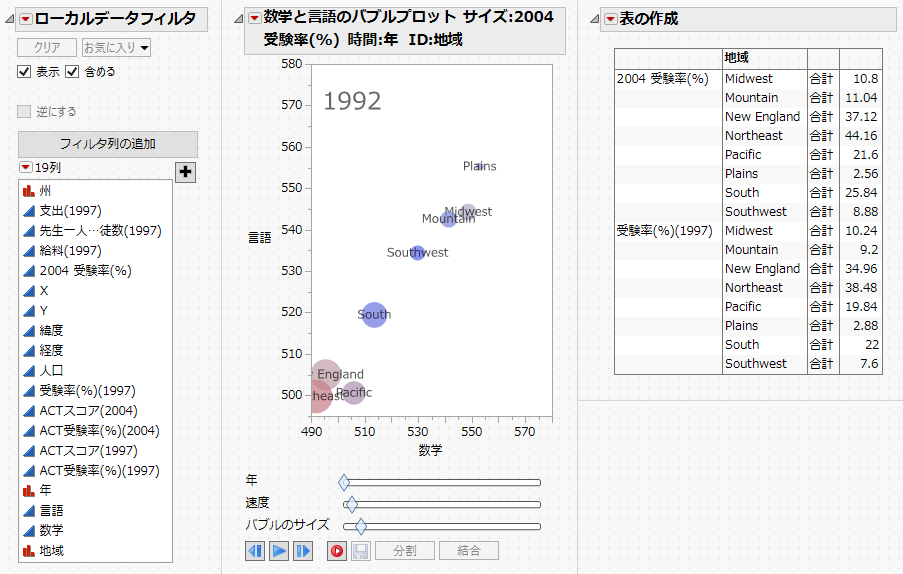Select the 地域 nominal column icon

(29, 550)
